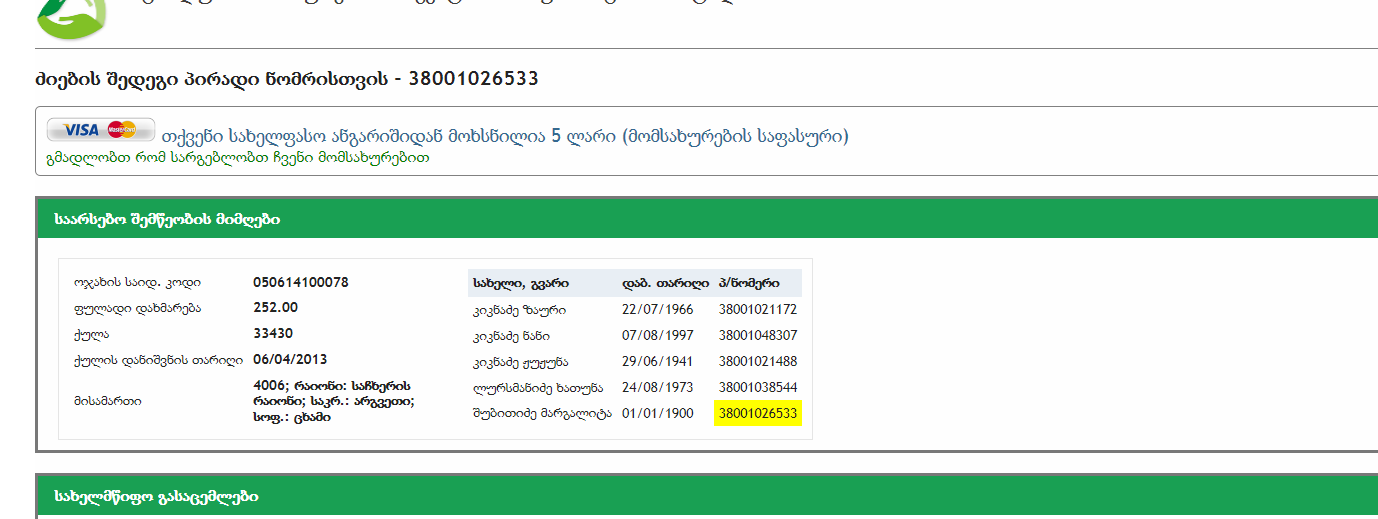Click the green thank-you text below payment notice
The height and width of the screenshot is (519, 1378).
pyautogui.click(x=238, y=158)
